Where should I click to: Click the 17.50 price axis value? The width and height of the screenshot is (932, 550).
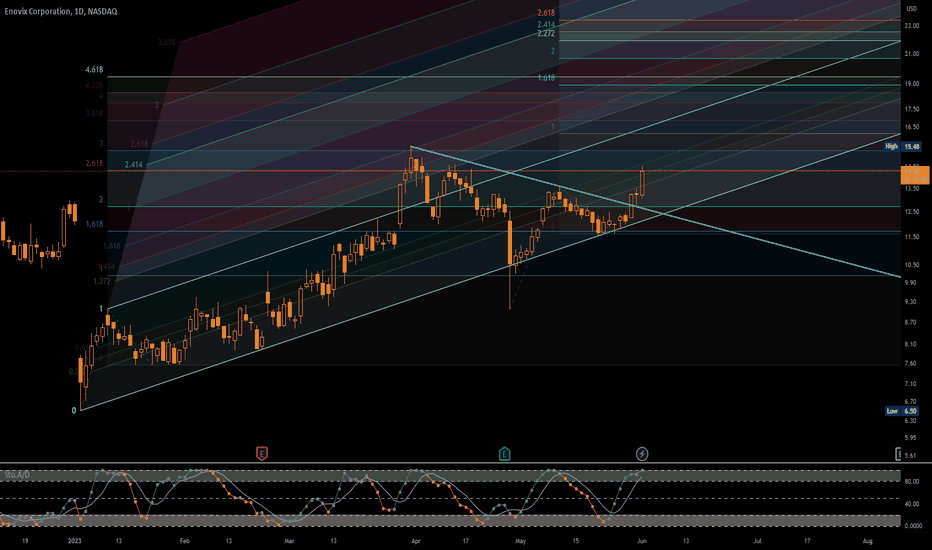tap(912, 109)
